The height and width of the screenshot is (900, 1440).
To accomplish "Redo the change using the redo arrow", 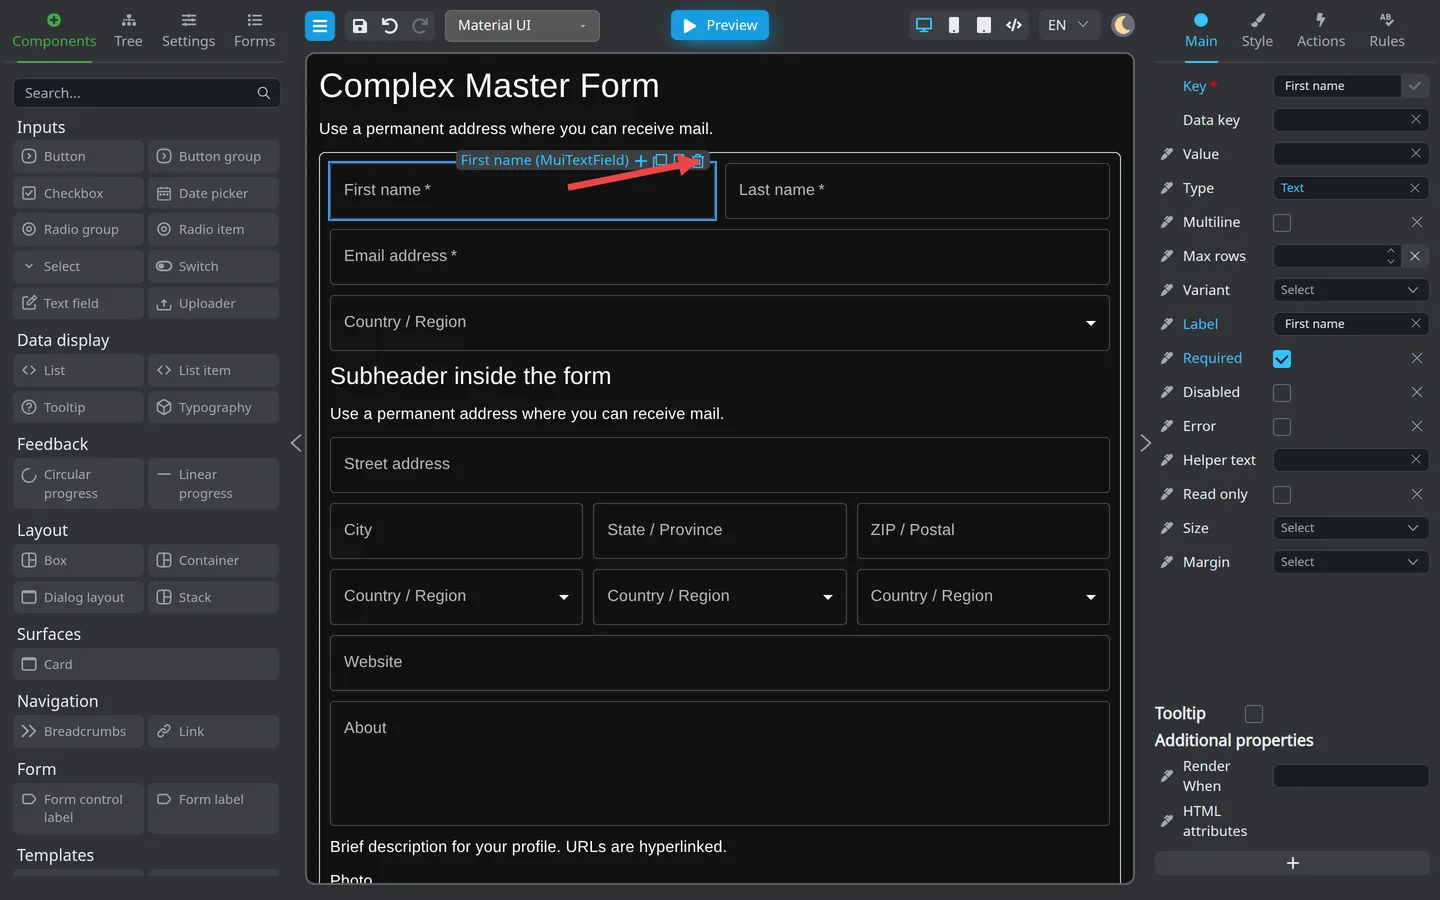I will [421, 26].
